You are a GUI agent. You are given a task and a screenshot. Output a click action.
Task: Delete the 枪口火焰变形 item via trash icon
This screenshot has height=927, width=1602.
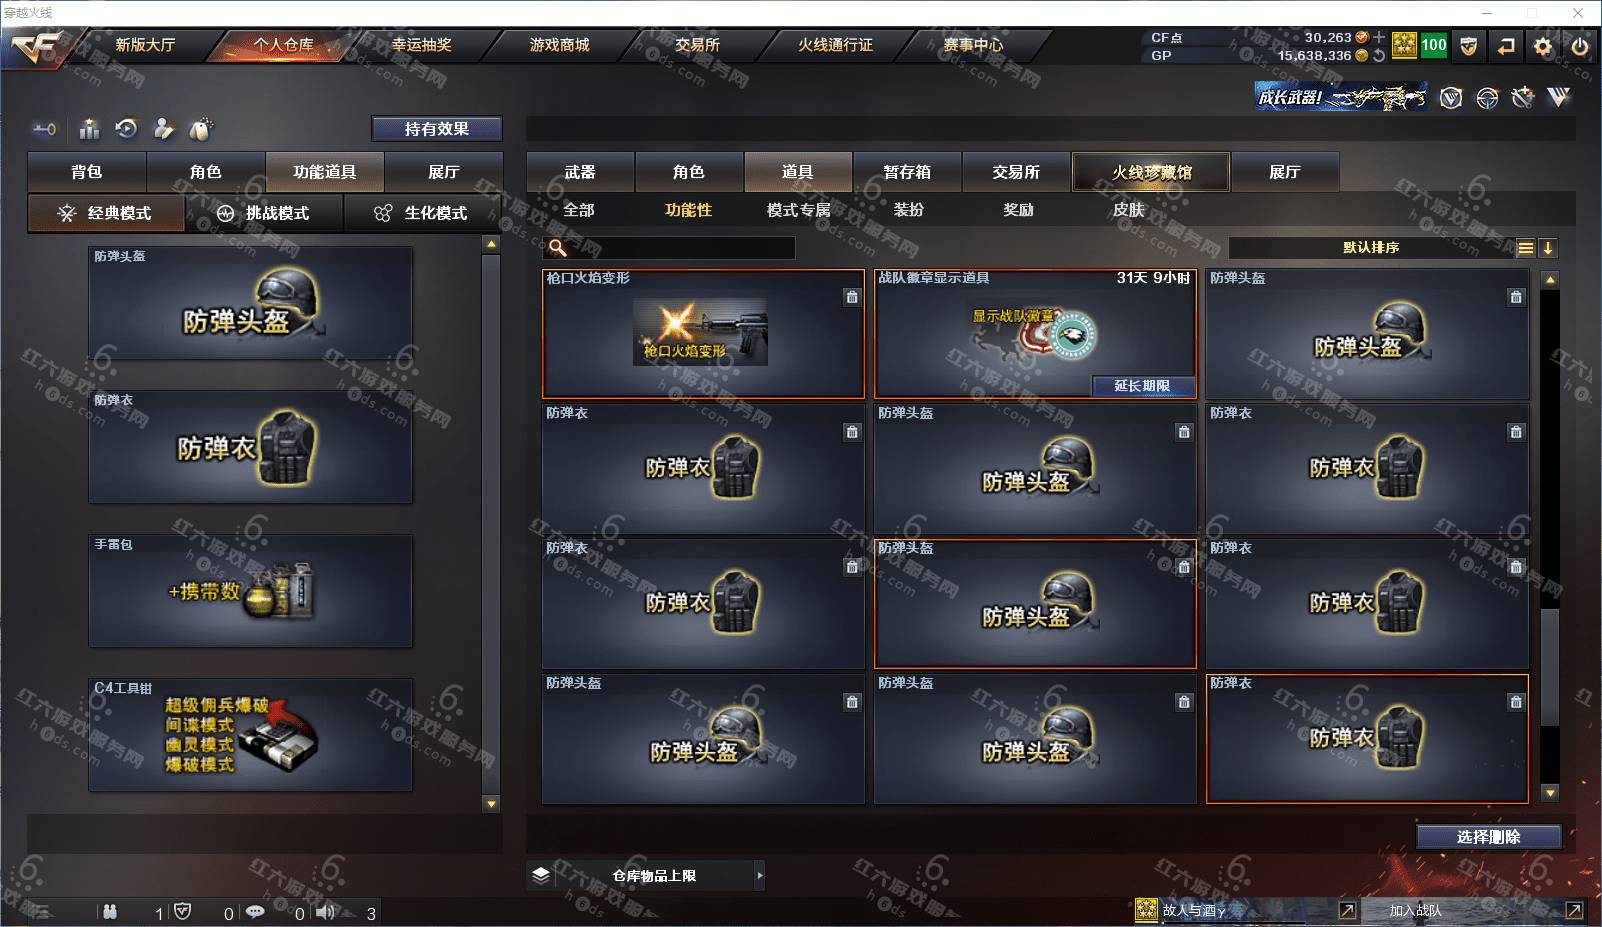pos(852,297)
